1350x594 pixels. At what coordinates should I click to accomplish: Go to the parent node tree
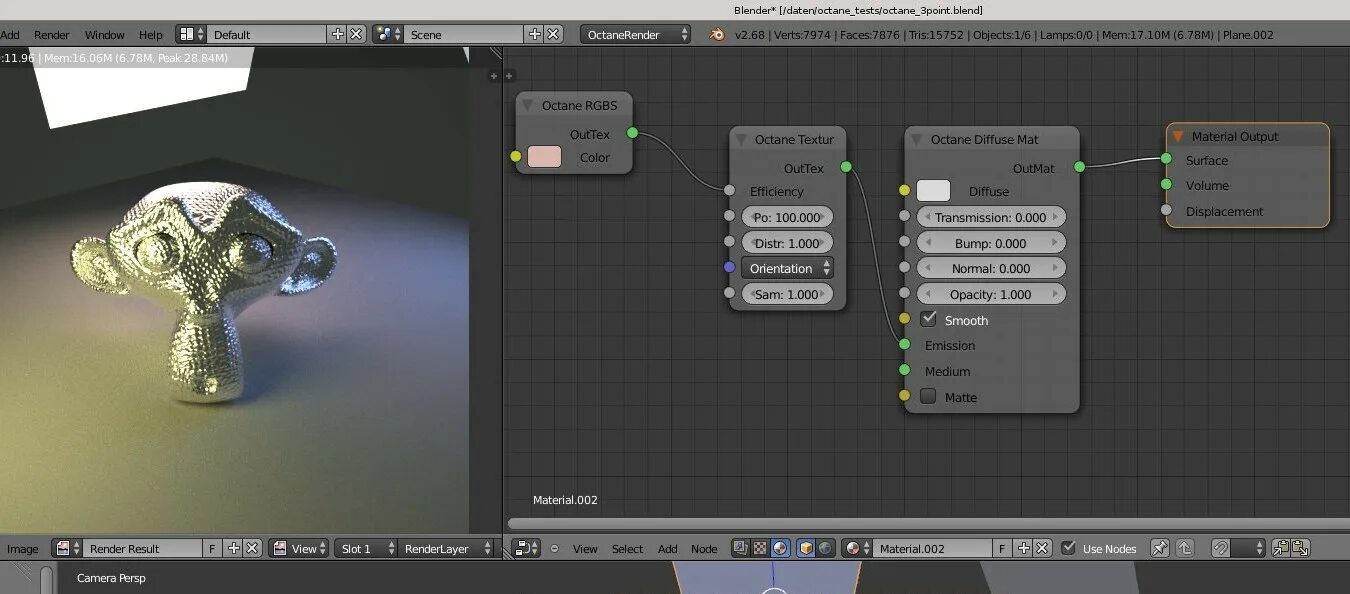1185,548
